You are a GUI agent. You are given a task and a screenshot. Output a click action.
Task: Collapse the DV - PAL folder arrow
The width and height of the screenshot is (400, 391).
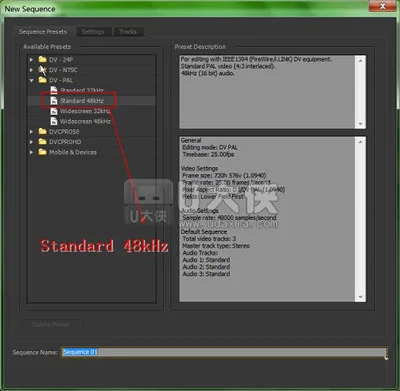tap(31, 80)
